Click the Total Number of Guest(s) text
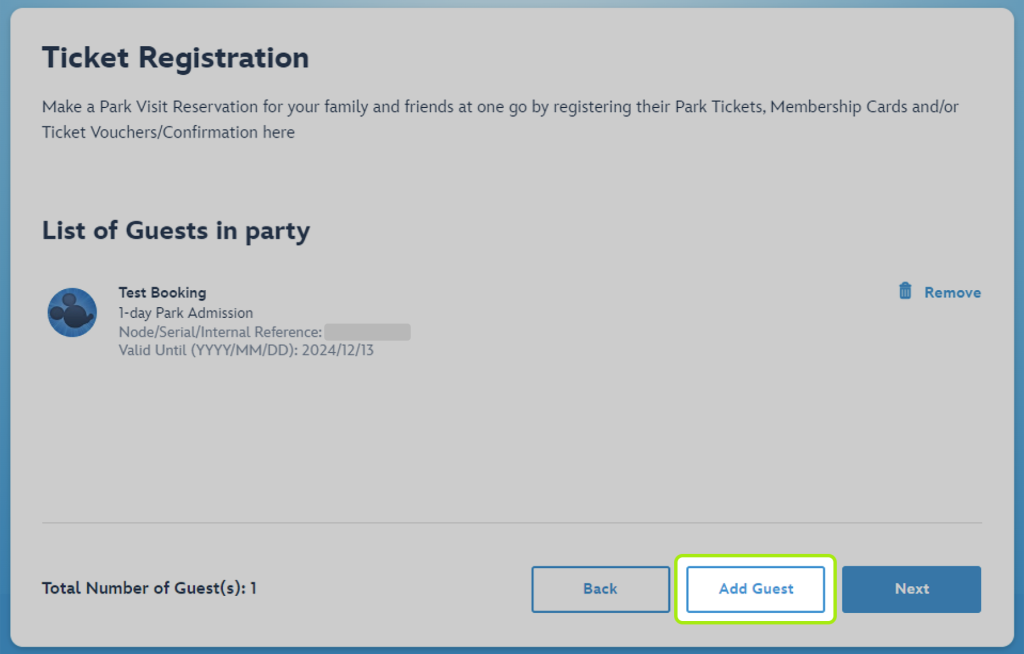Screen dimensions: 1024x654 (x=143, y=588)
